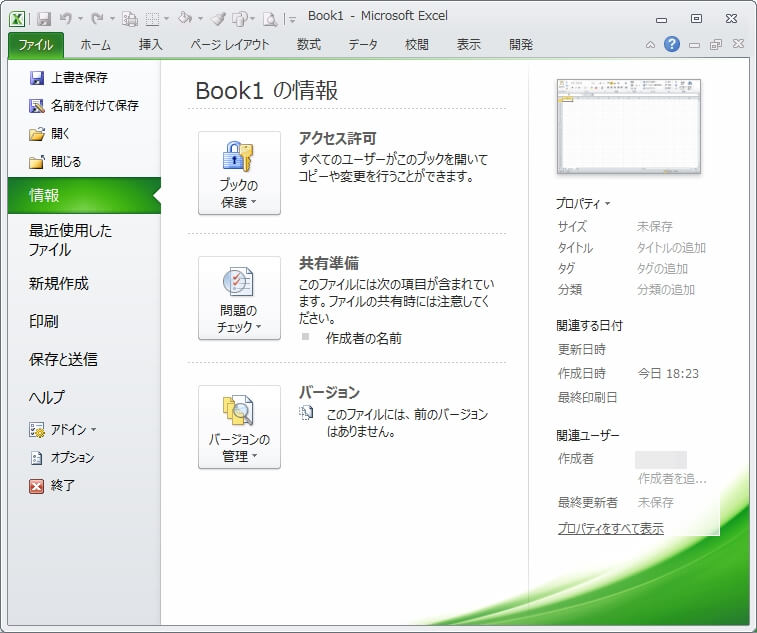
Task: Expand the バージョンの管理 dropdown button
Action: (x=239, y=427)
